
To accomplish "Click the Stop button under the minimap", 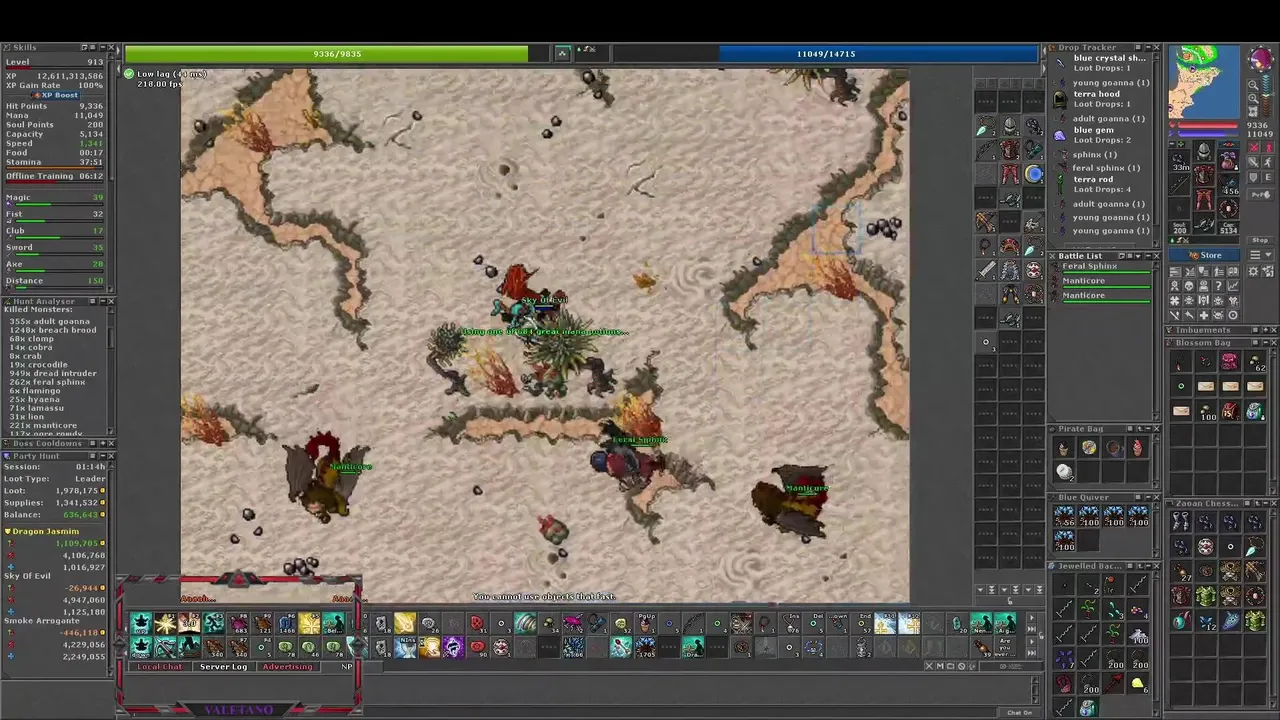I will 1259,240.
